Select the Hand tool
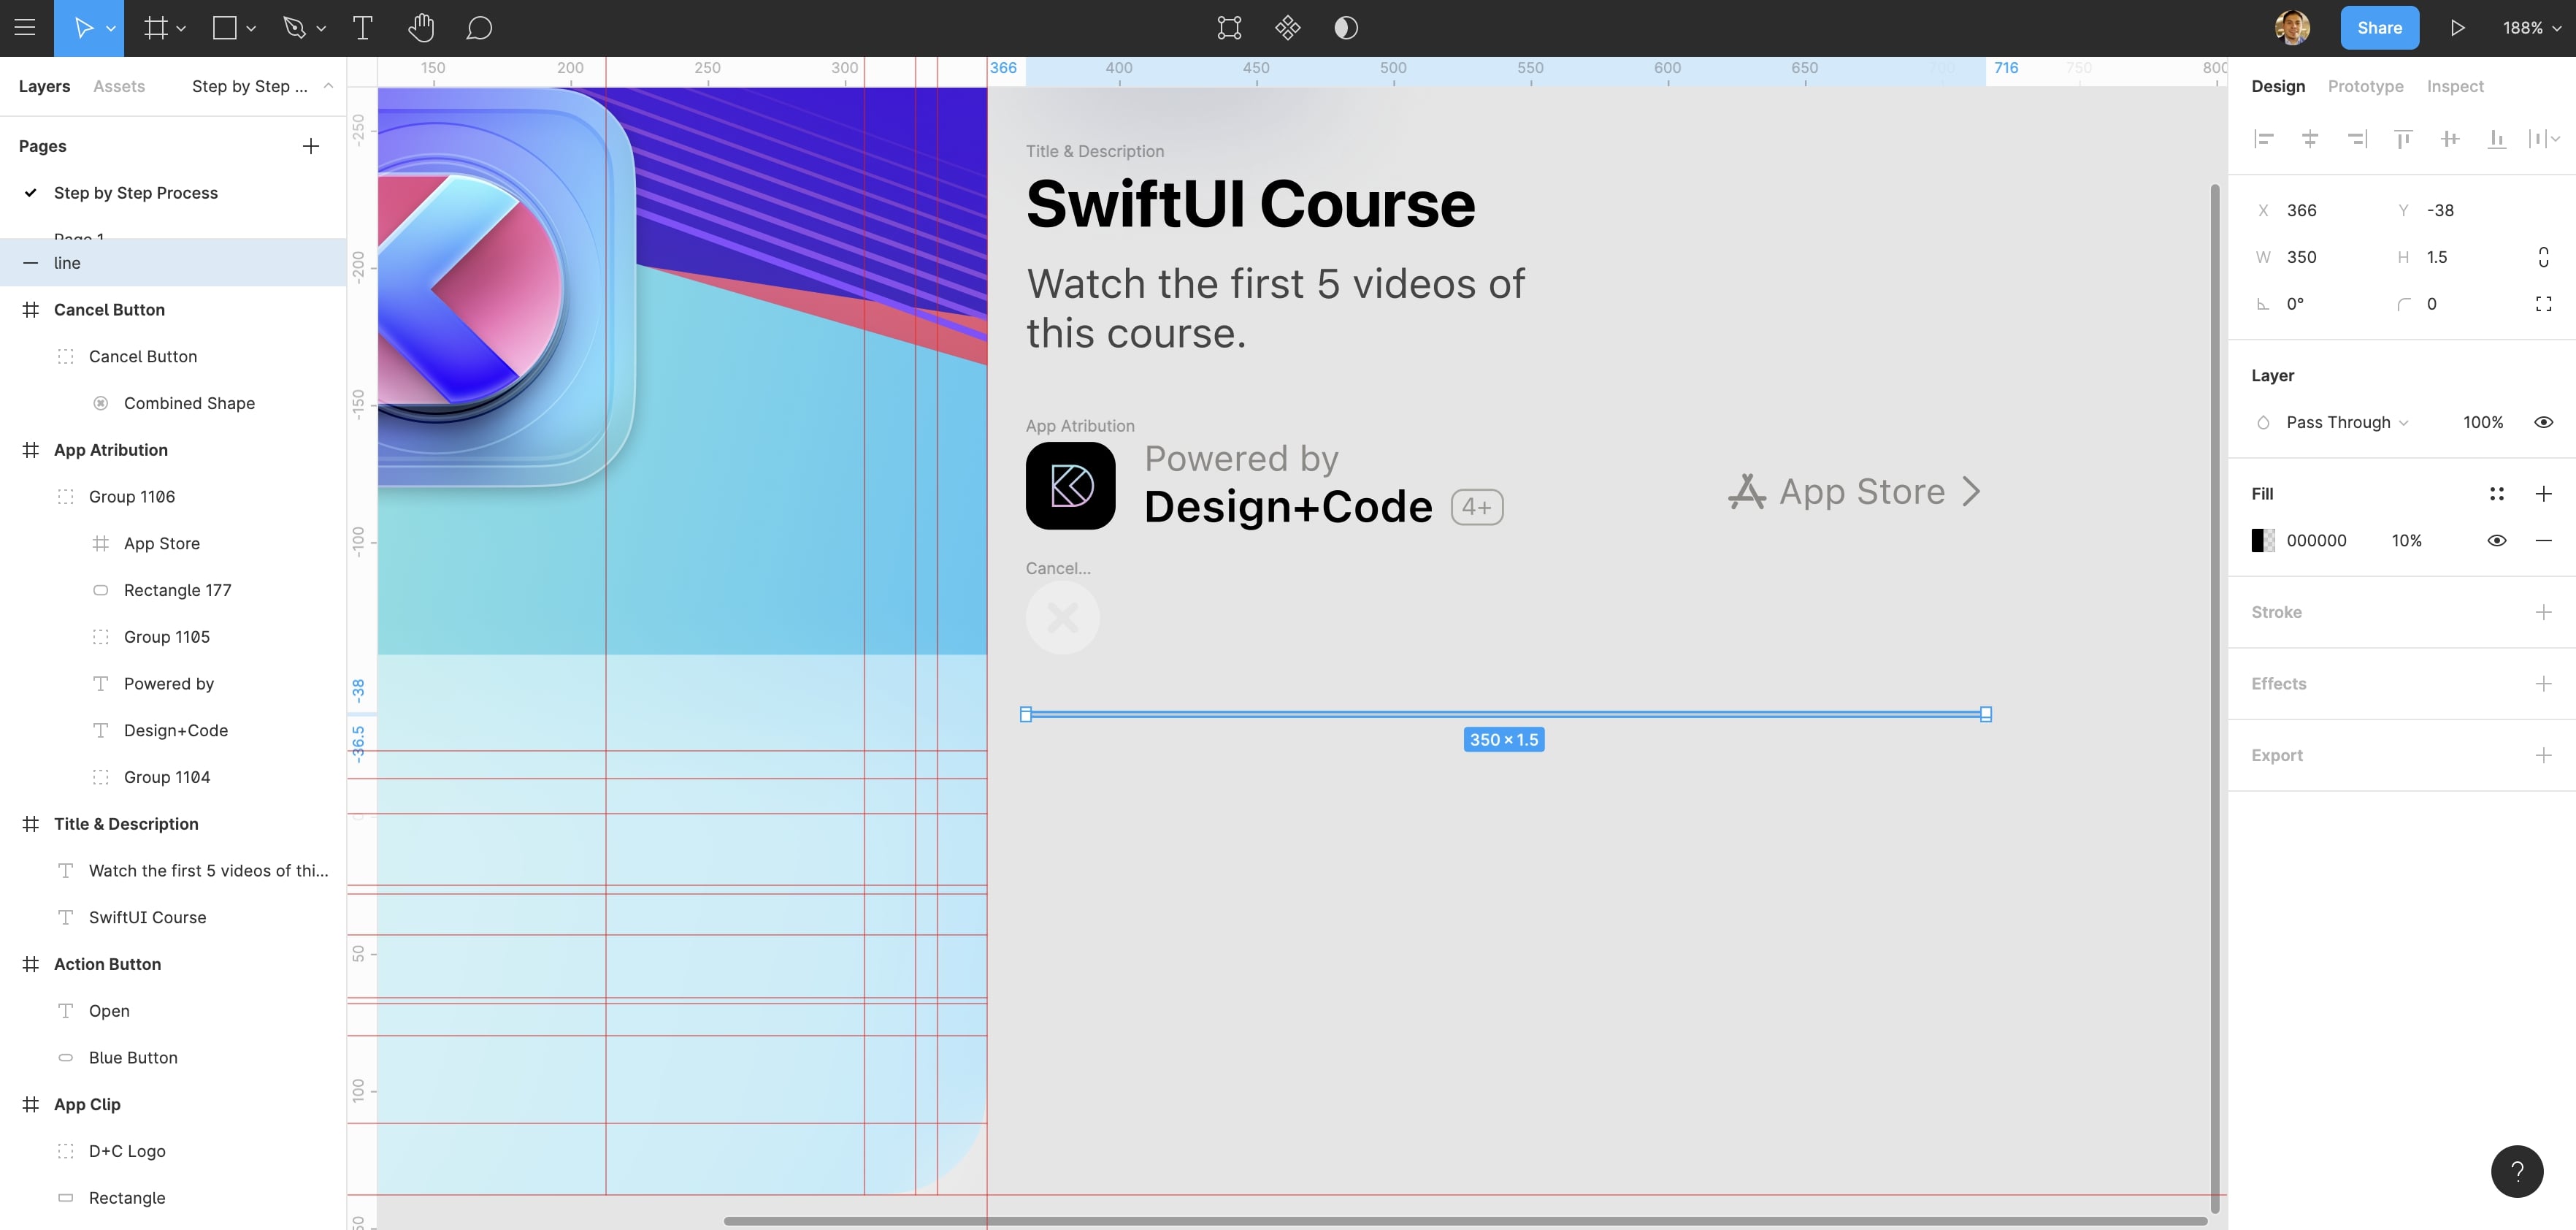 421,28
